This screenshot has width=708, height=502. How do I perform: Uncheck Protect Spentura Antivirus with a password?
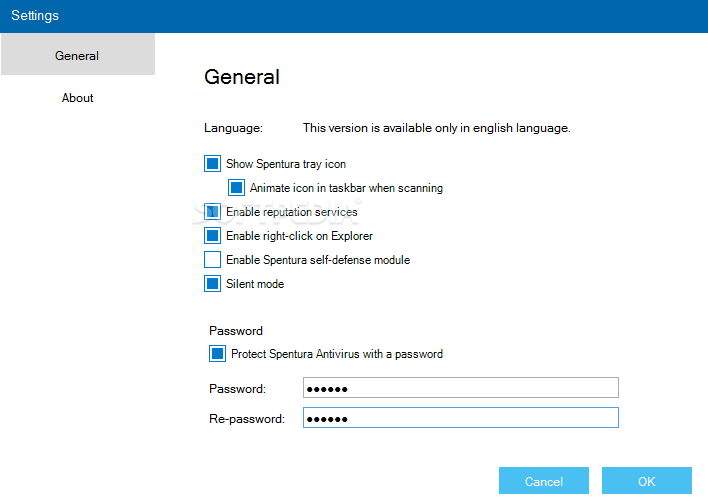coord(217,353)
